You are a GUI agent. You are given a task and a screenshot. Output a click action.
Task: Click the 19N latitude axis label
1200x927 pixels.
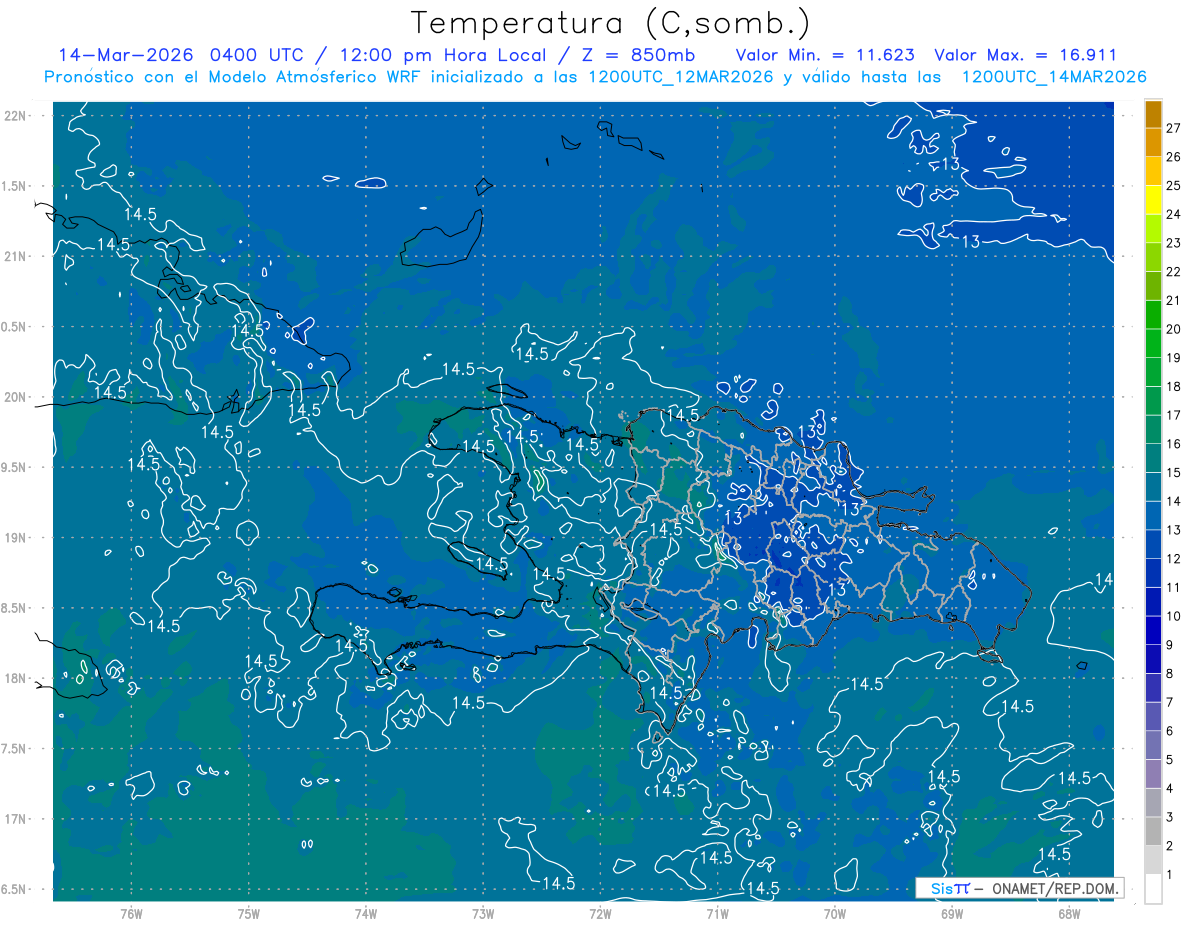17,537
